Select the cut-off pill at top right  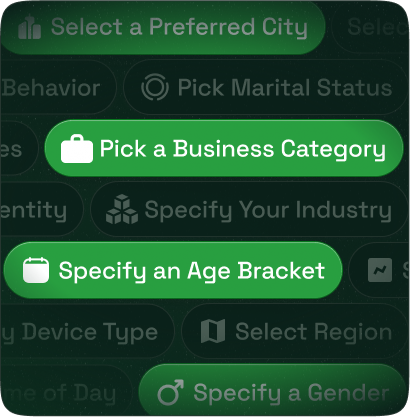click(371, 27)
